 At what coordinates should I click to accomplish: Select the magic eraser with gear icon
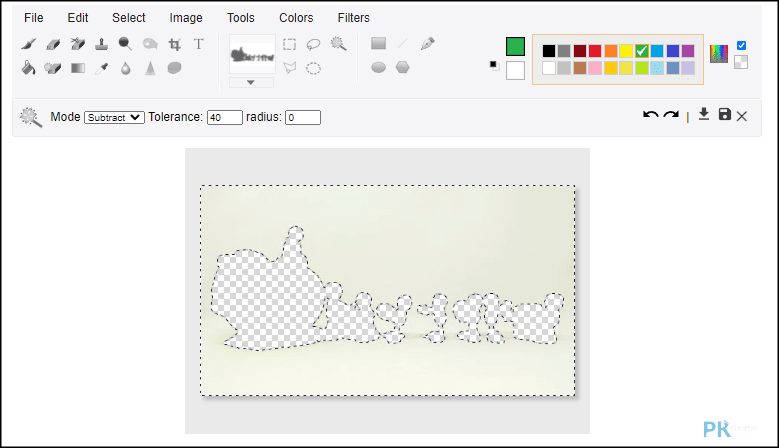coord(53,68)
